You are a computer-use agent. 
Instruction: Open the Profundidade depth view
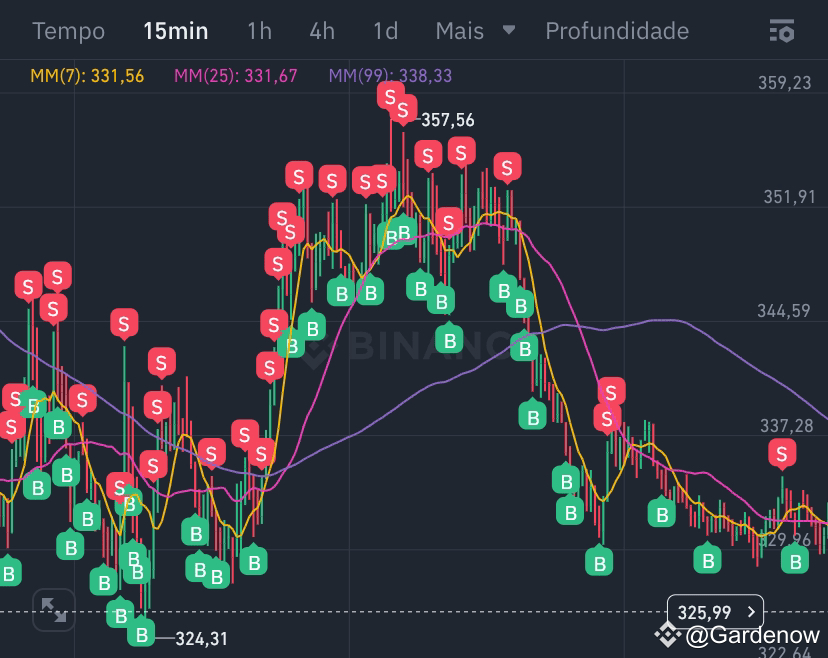pos(616,31)
